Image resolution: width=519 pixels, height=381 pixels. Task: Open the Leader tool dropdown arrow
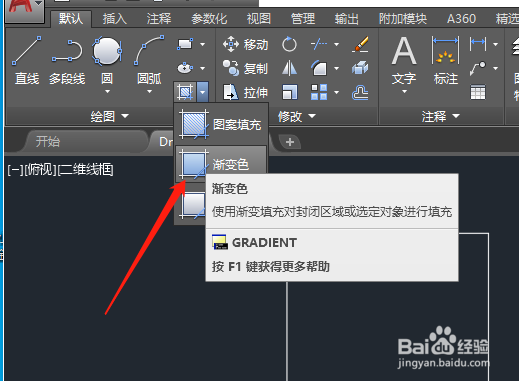click(x=496, y=68)
